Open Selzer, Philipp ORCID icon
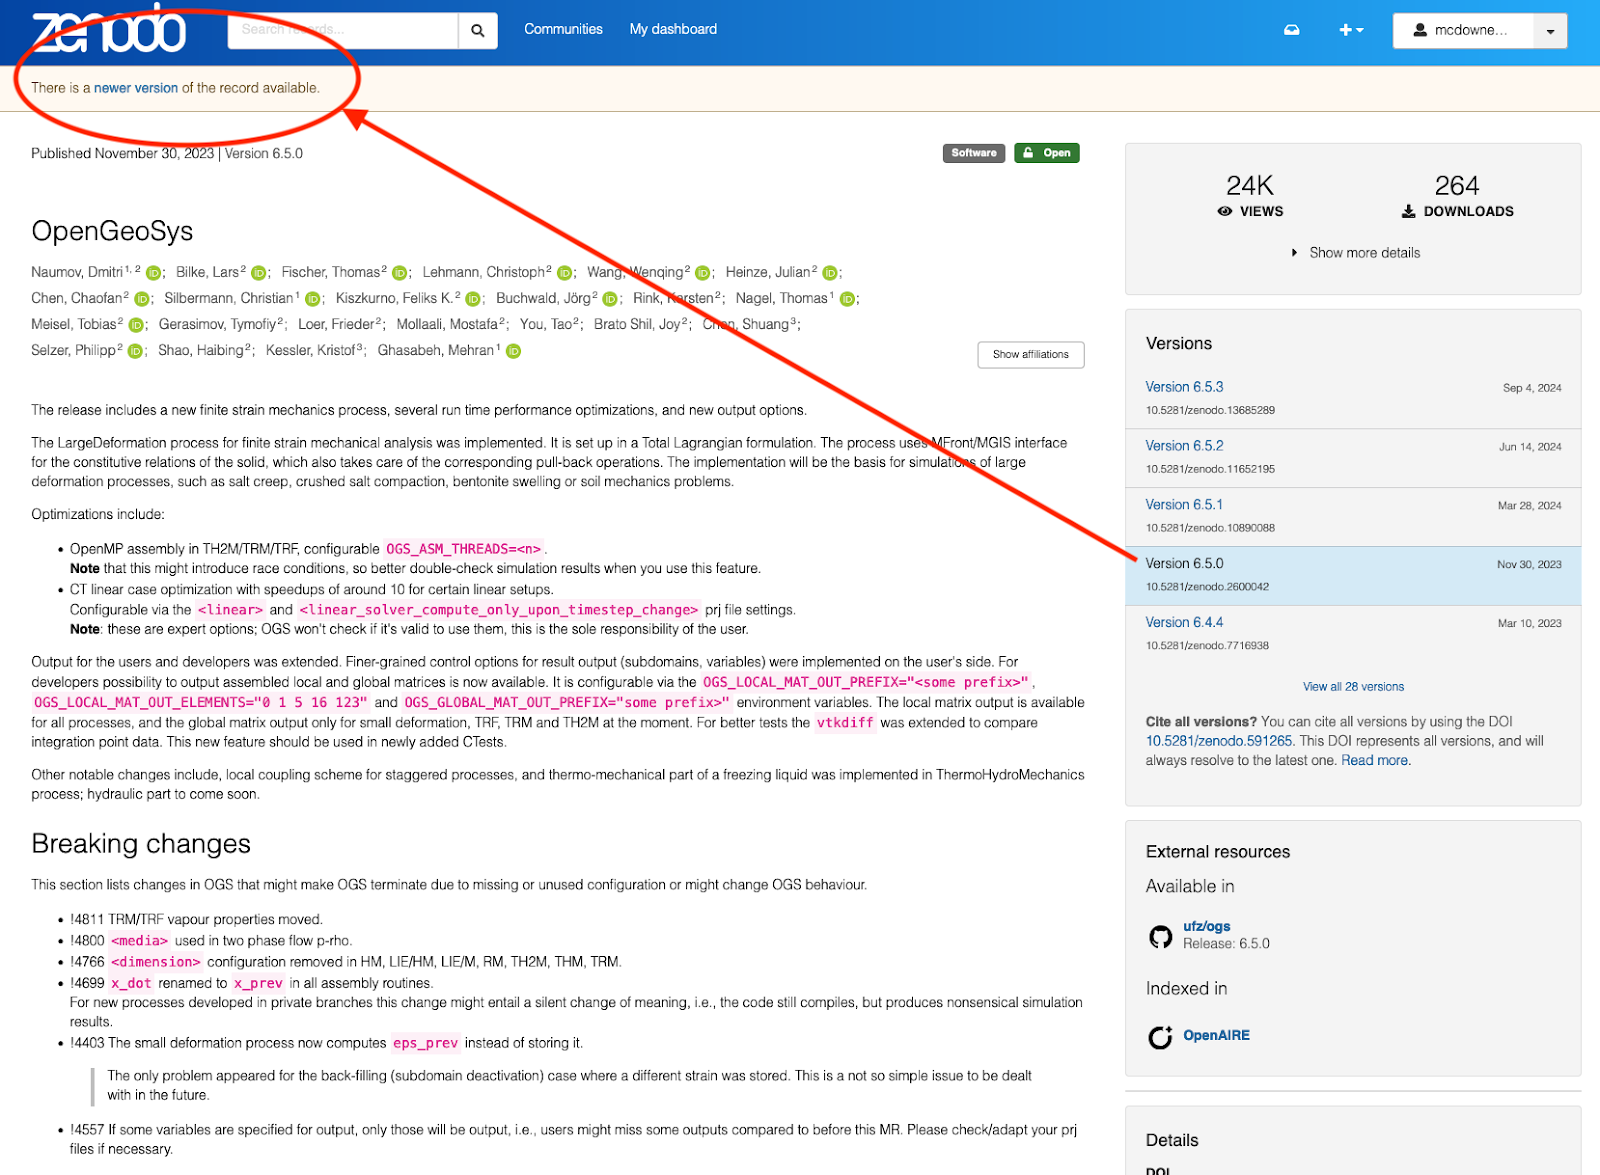This screenshot has width=1600, height=1175. click(x=136, y=351)
